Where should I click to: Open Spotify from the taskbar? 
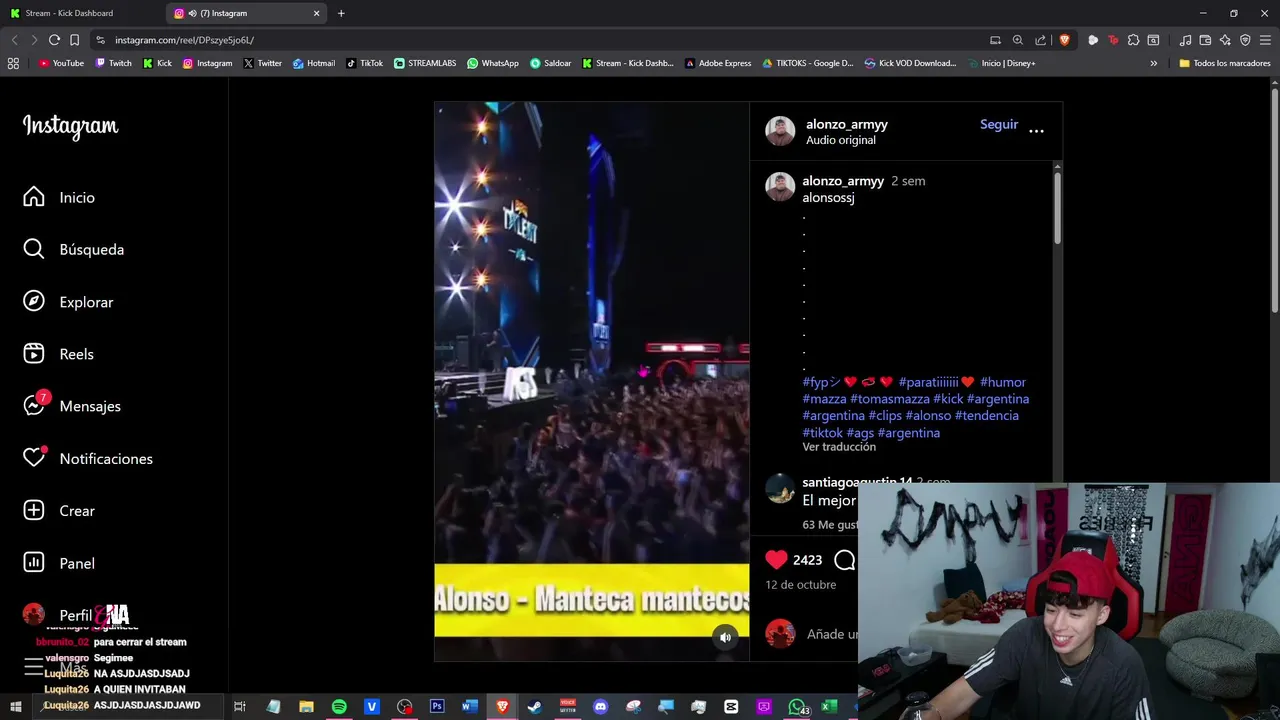click(x=339, y=707)
